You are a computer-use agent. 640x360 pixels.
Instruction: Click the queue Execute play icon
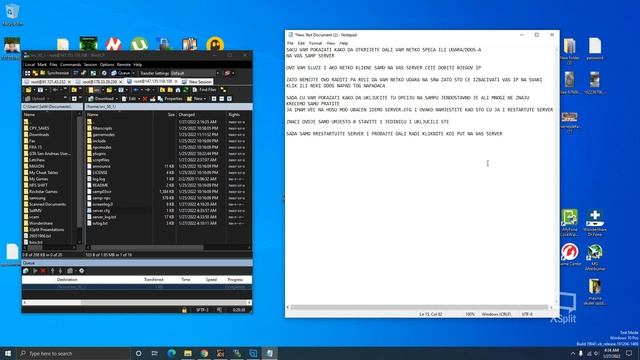pyautogui.click(x=35, y=271)
